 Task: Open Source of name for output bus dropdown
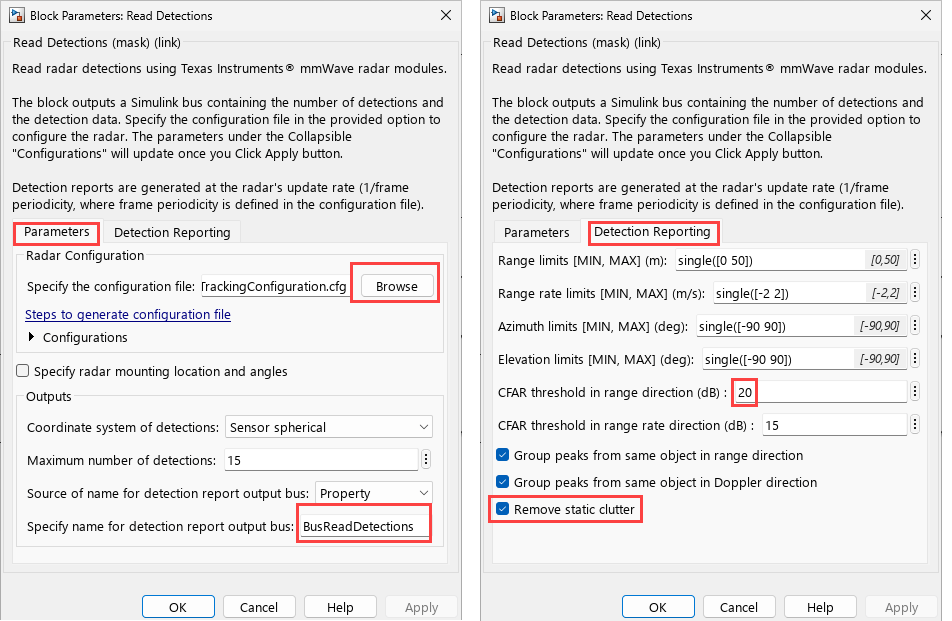(x=374, y=493)
